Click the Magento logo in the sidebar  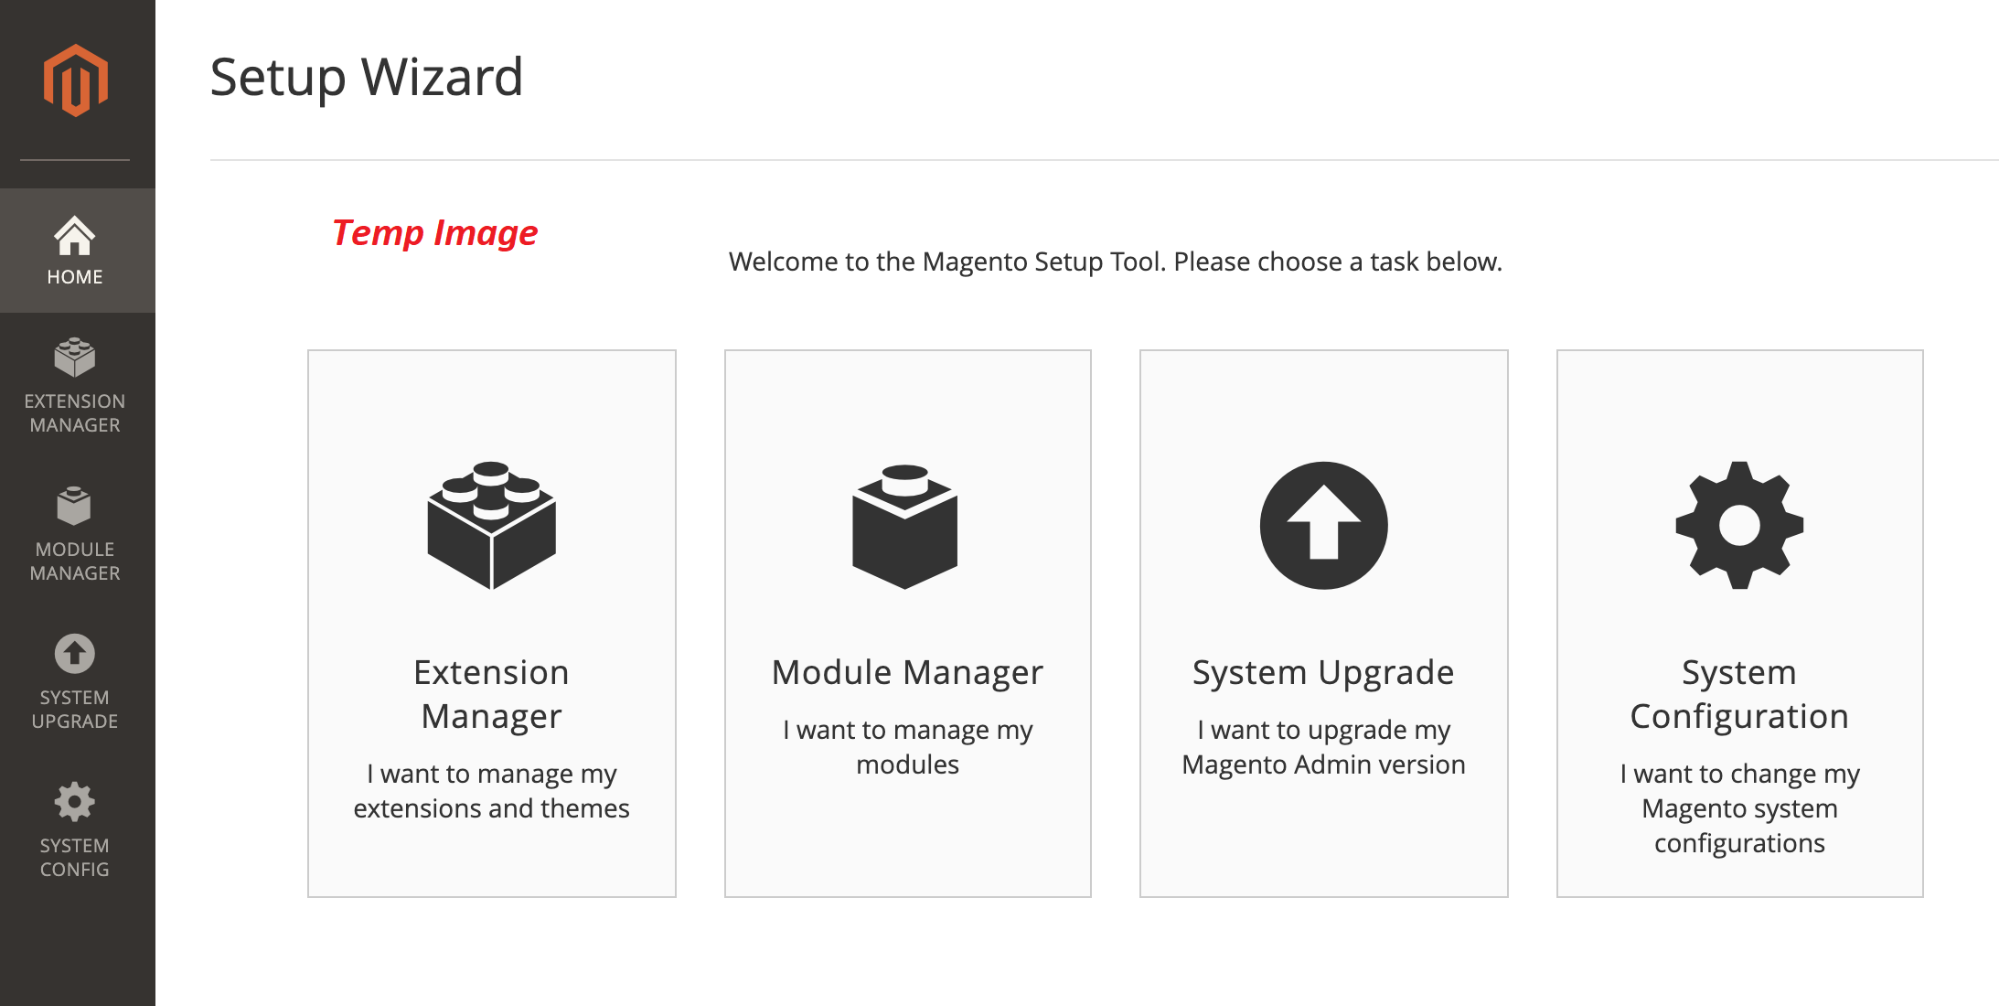click(x=75, y=80)
